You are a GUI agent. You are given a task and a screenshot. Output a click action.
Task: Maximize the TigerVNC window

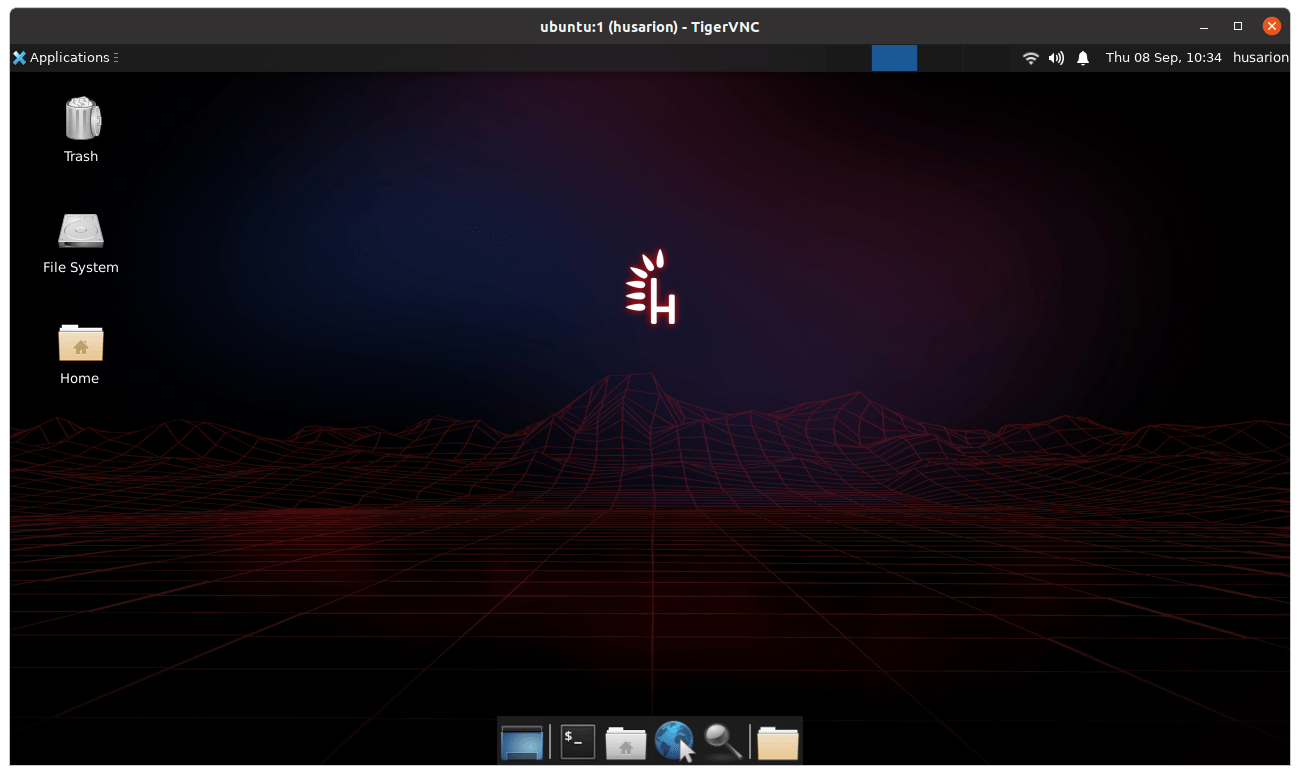coord(1238,26)
